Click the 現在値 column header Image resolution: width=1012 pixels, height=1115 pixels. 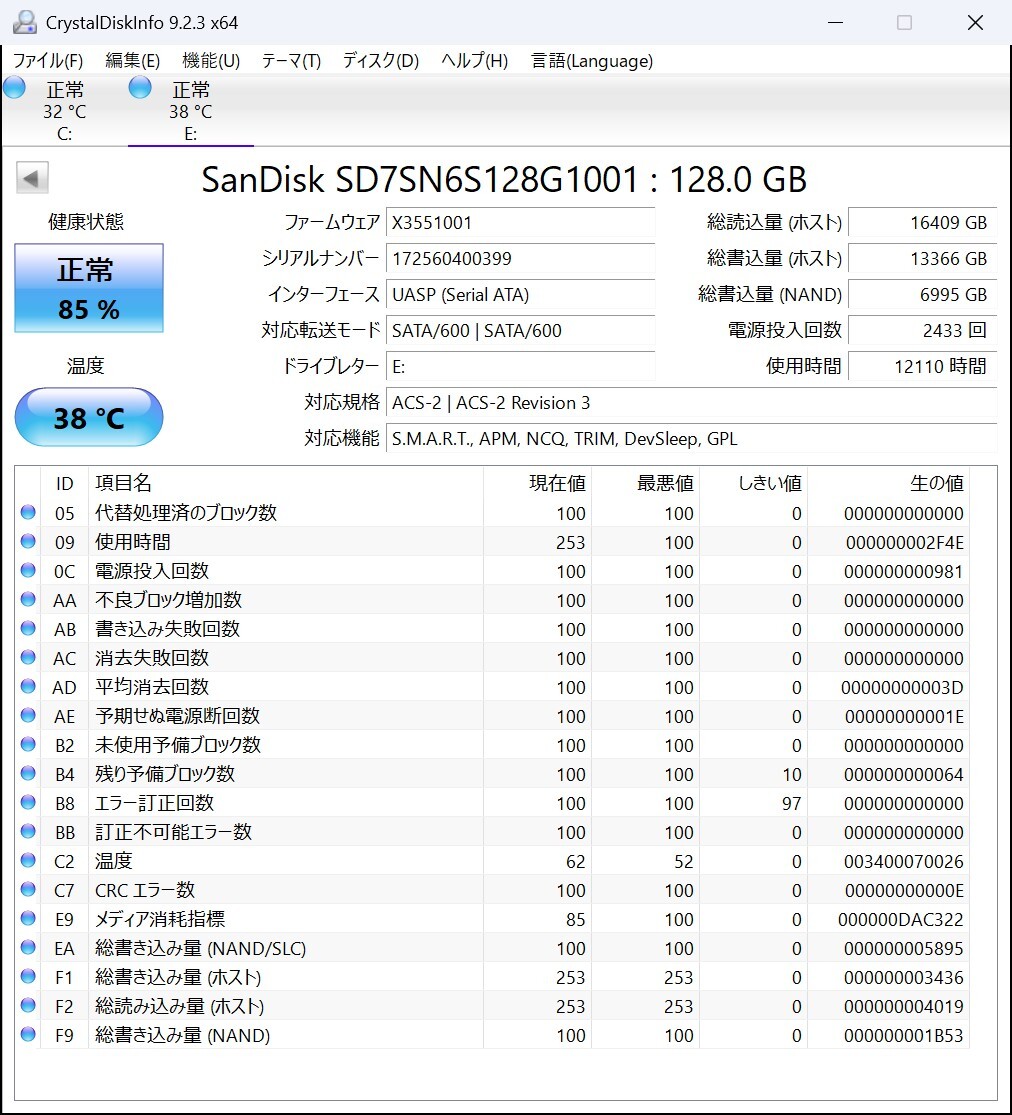pos(538,484)
